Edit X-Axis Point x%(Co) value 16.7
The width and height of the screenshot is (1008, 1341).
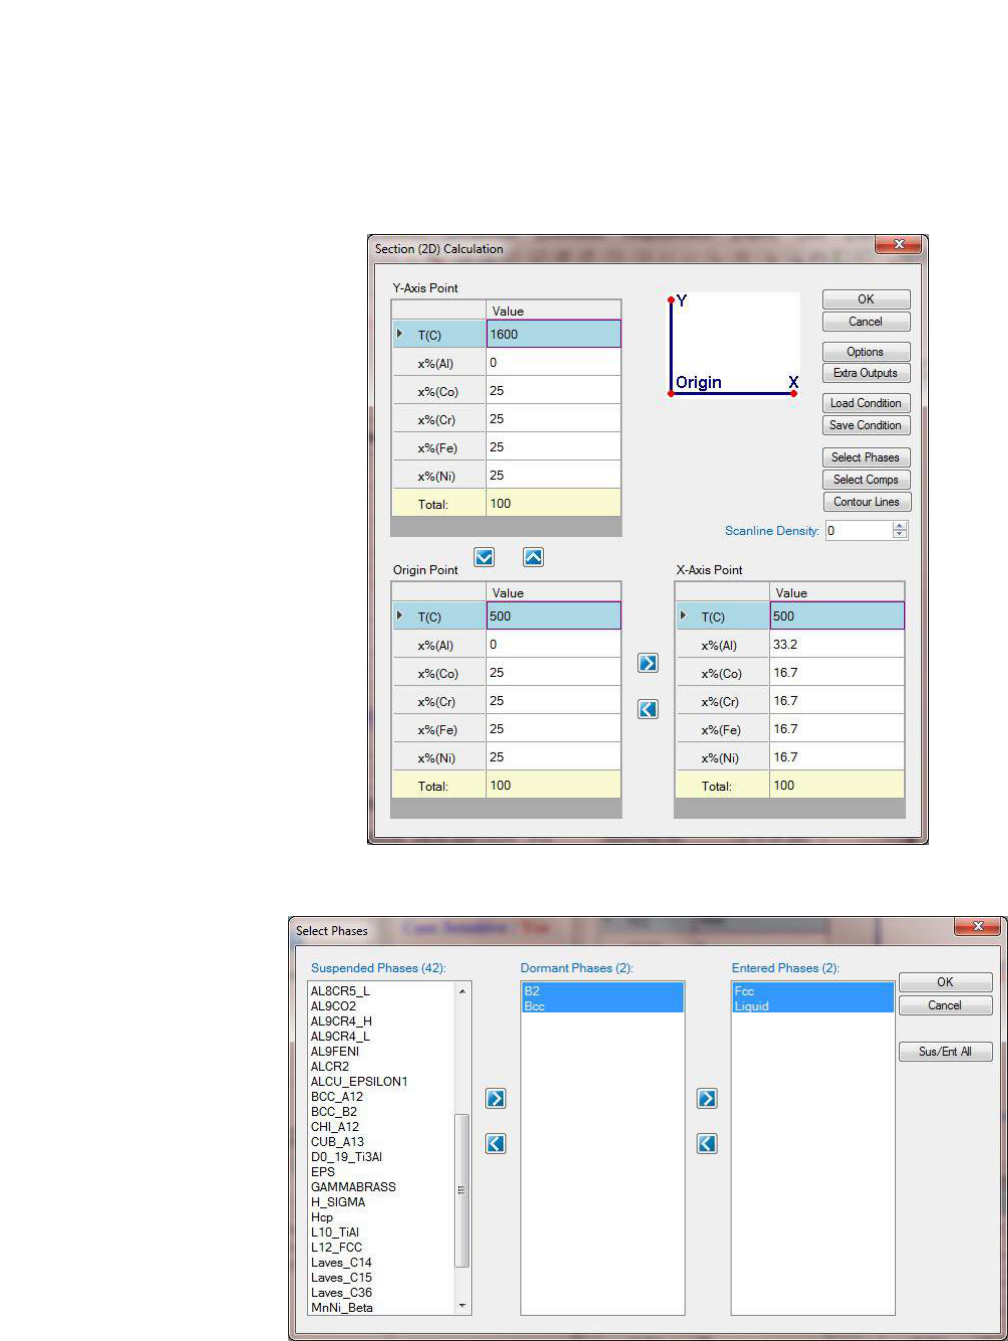click(x=837, y=673)
